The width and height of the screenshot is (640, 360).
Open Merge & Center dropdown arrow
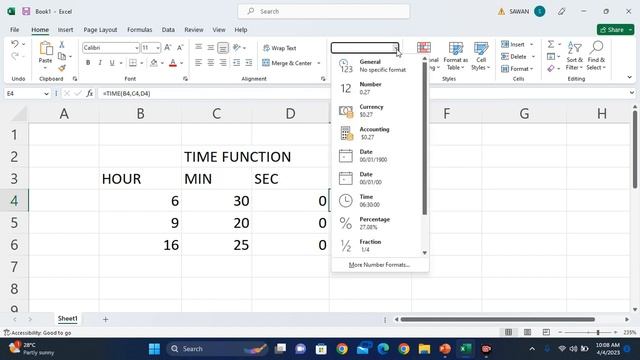(x=319, y=63)
